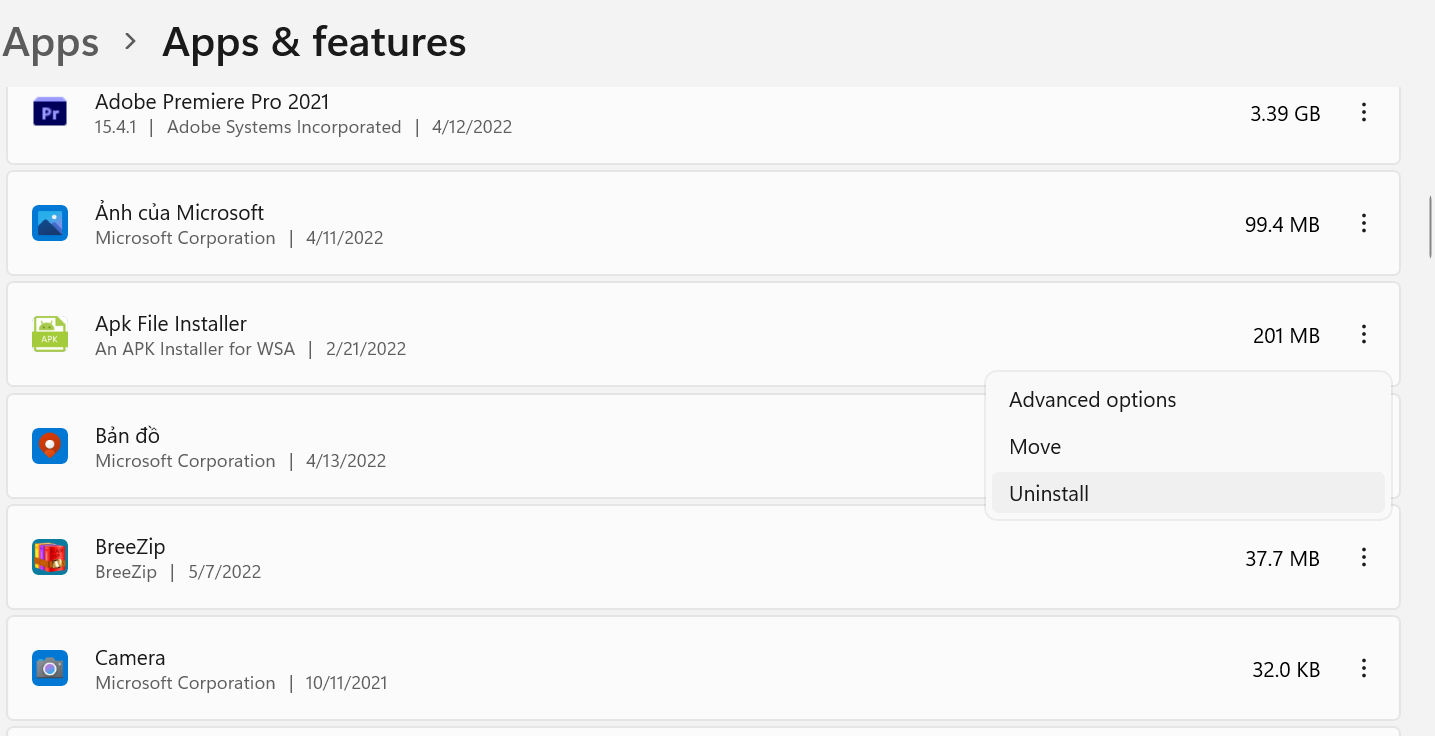
Task: Click the BreeZip app icon
Action: click(50, 557)
